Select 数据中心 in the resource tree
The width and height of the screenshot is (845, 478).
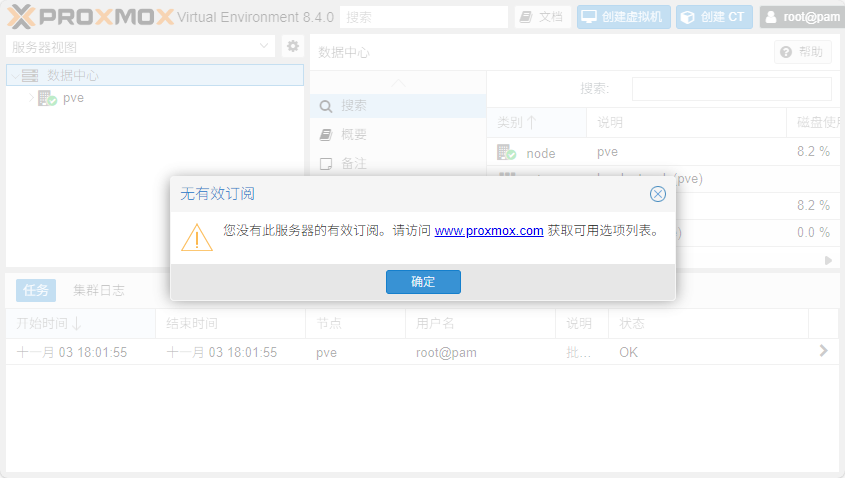[x=73, y=75]
